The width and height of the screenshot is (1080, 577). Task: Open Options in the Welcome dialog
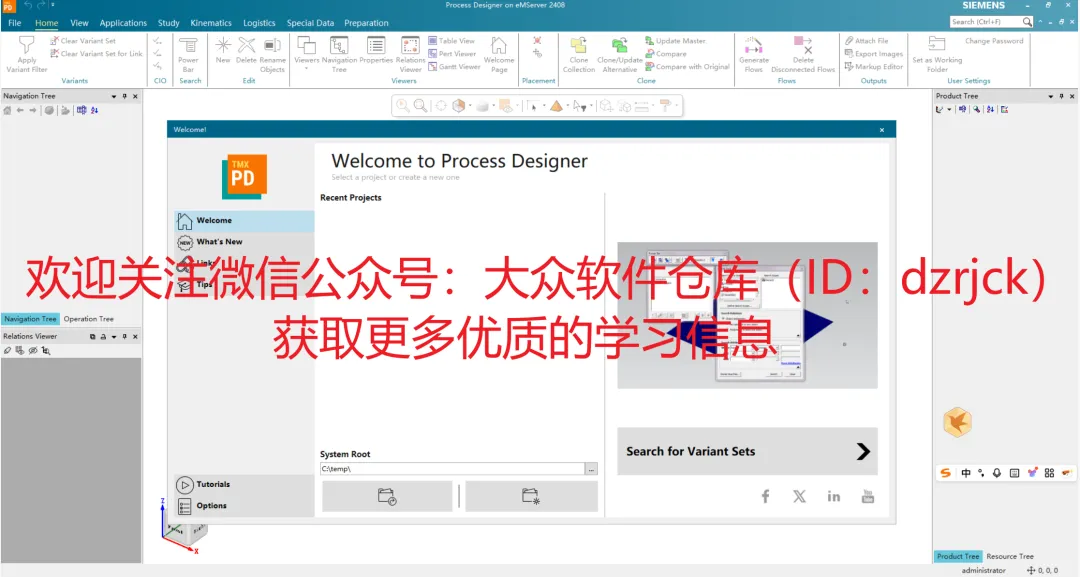pyautogui.click(x=245, y=505)
